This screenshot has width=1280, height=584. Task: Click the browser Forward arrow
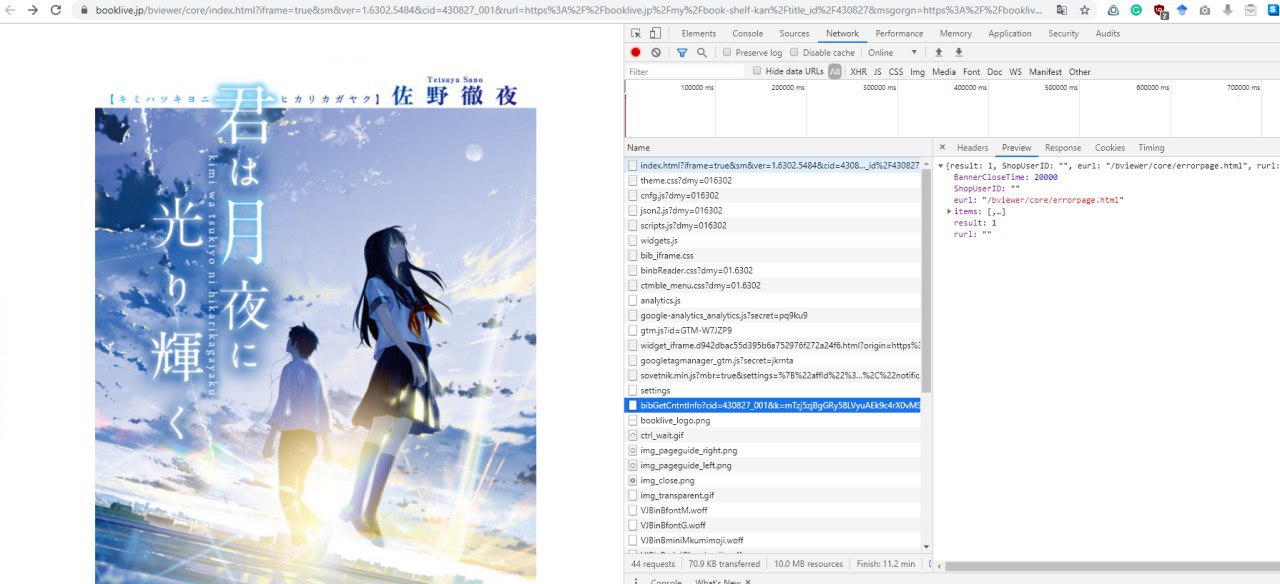click(33, 10)
